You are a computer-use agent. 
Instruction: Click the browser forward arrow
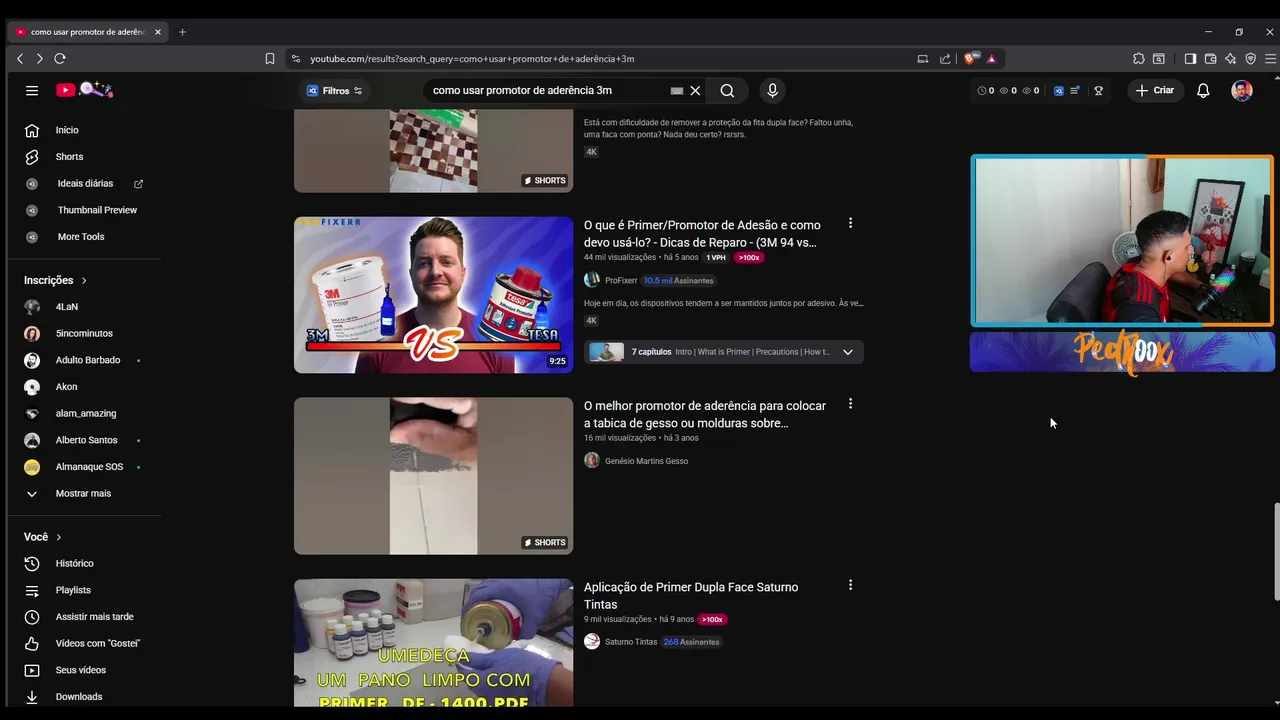[39, 59]
